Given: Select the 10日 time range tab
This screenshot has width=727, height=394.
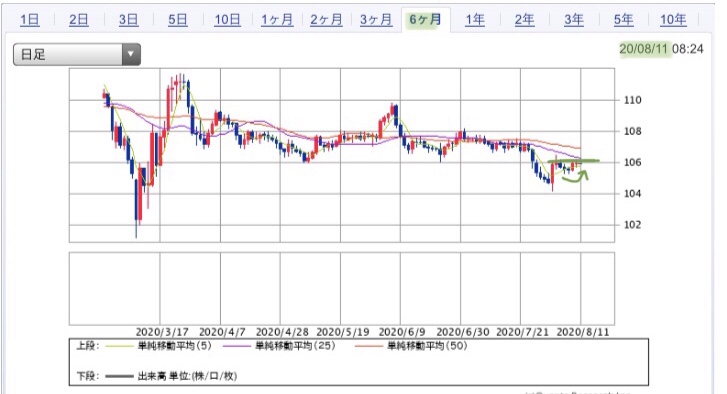Looking at the screenshot, I should [227, 20].
